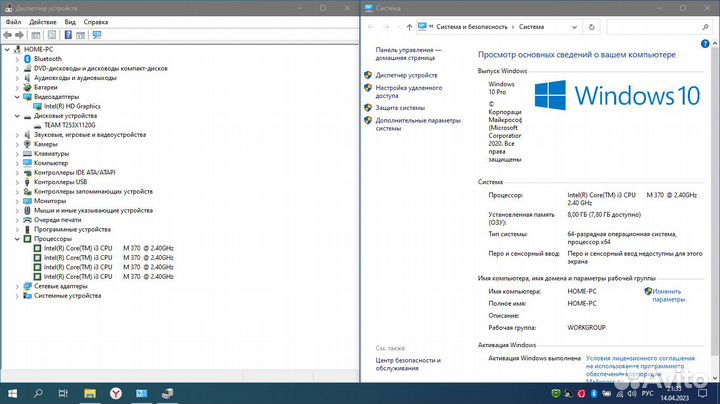Click the update driver toolbar icon next to Help

(80, 35)
